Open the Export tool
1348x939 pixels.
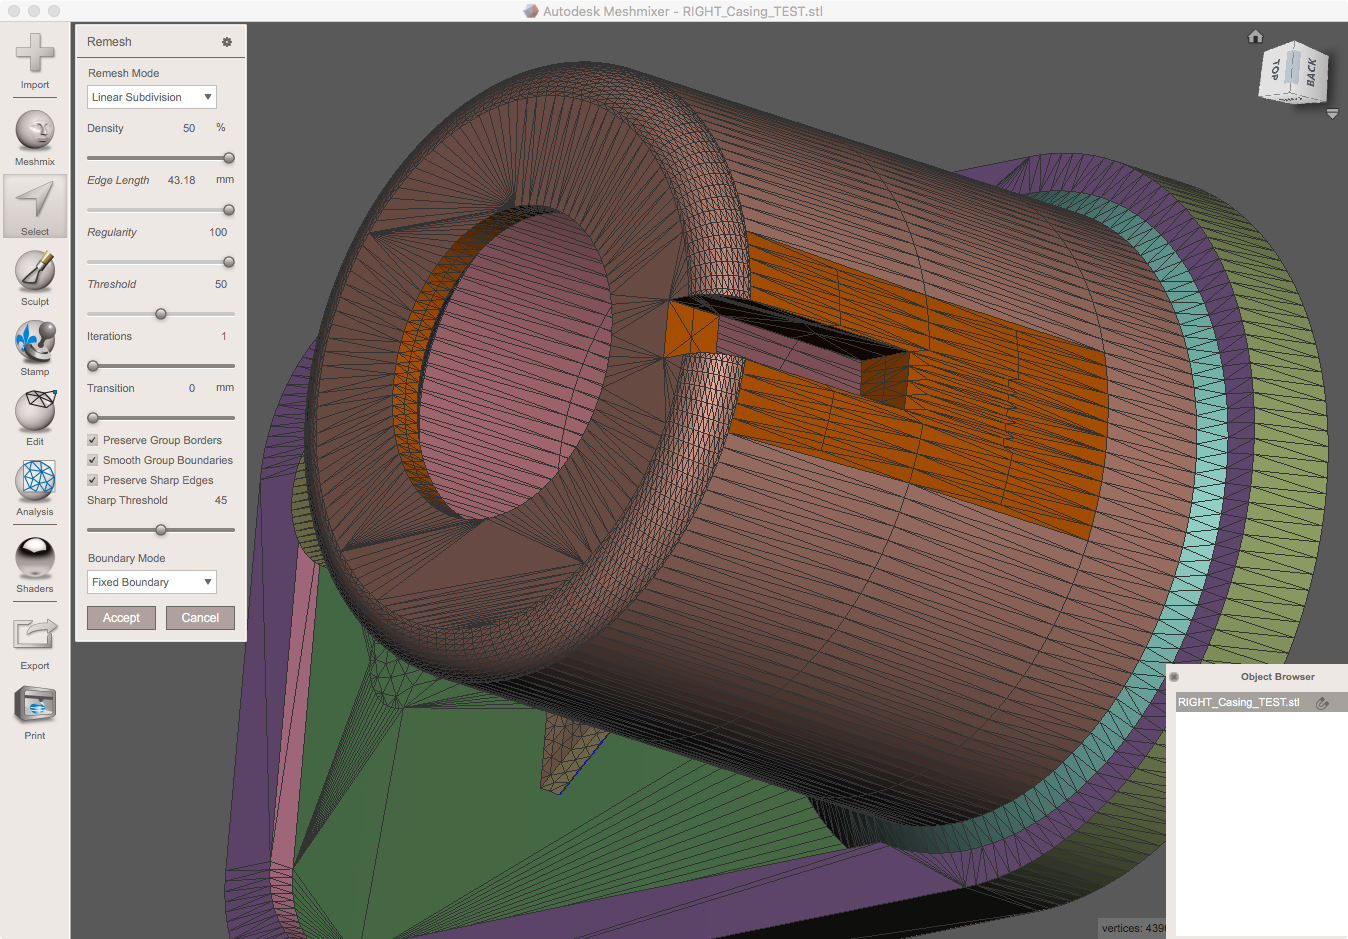coord(35,642)
